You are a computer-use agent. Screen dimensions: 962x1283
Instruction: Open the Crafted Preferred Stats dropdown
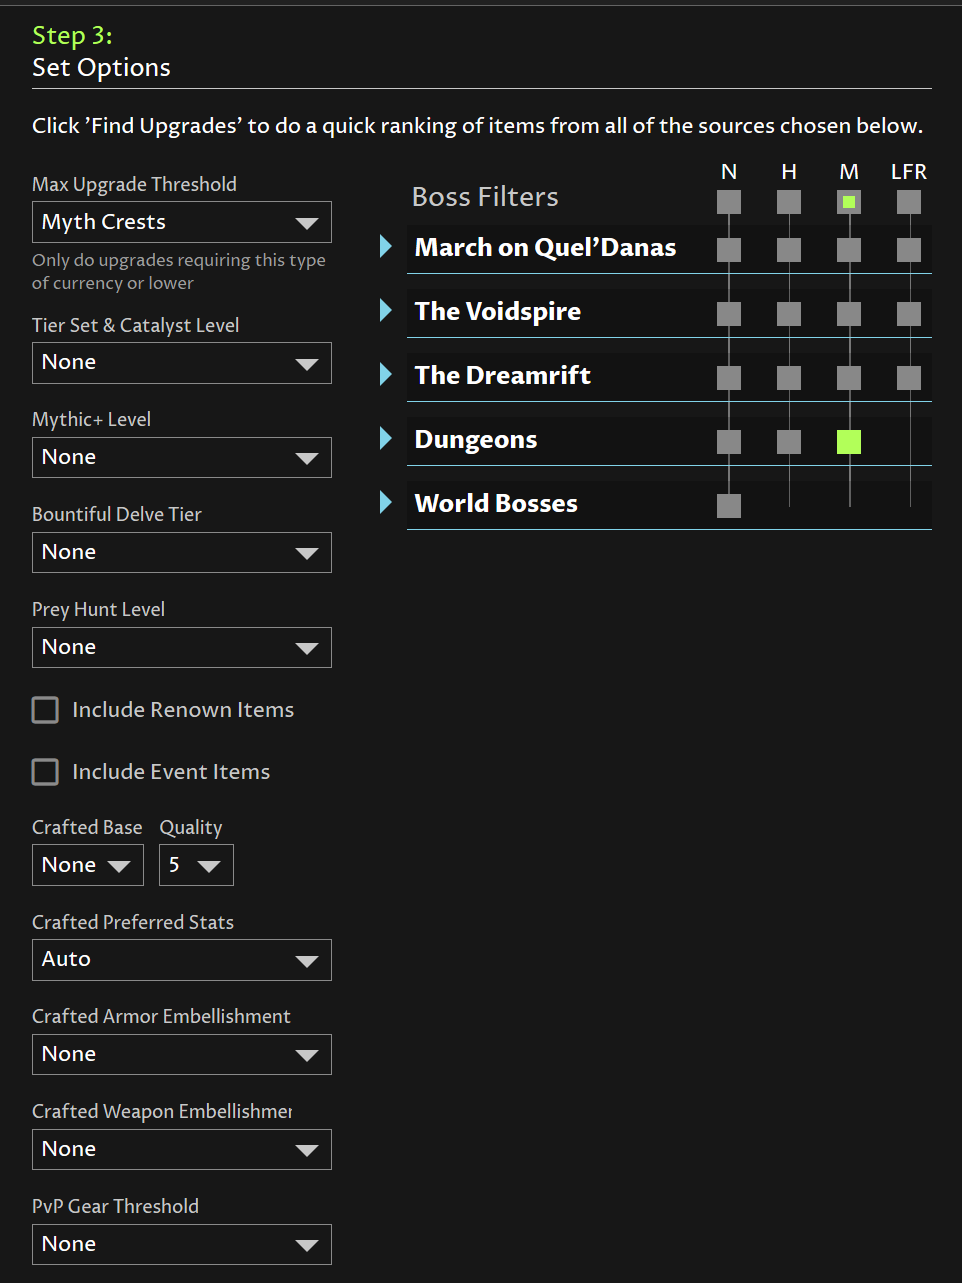181,960
